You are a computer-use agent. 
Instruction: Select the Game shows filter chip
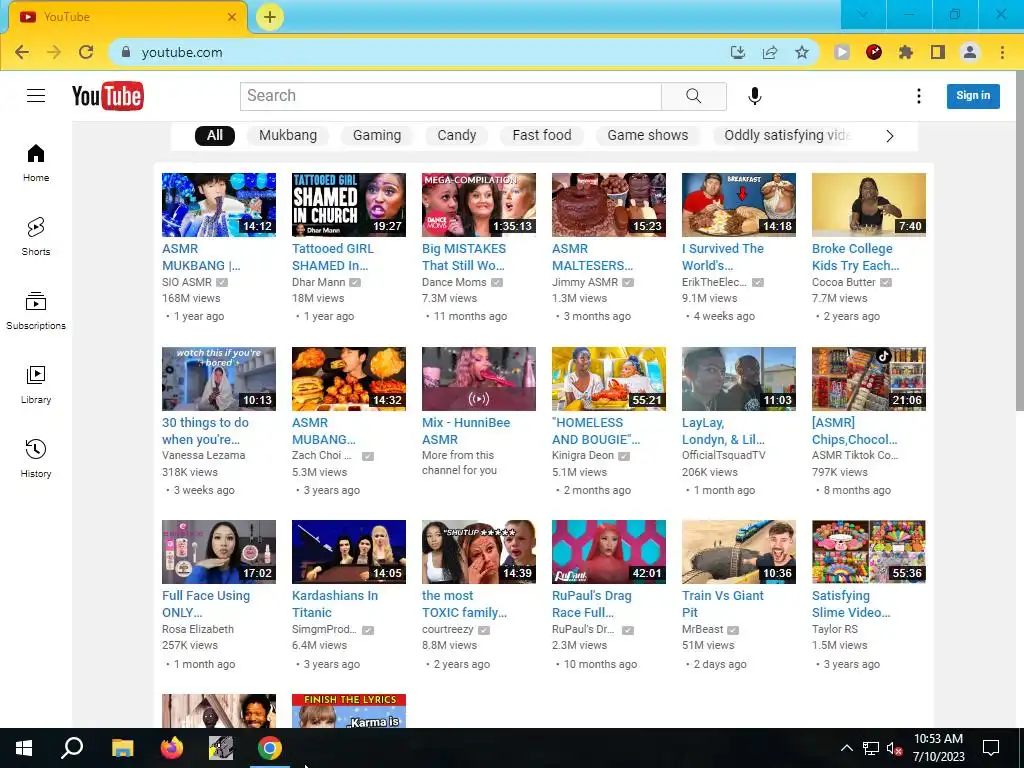pyautogui.click(x=647, y=135)
